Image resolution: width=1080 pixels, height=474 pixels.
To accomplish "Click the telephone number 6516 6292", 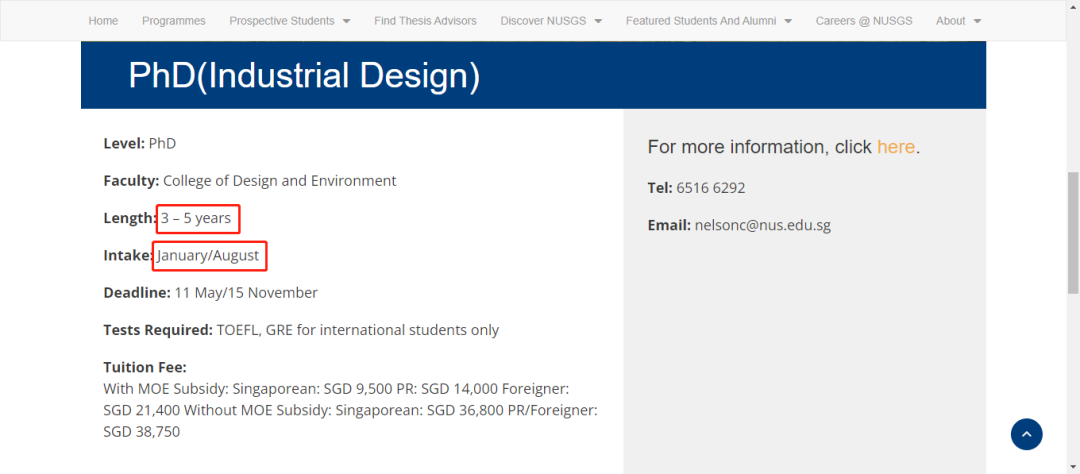I will (x=710, y=188).
